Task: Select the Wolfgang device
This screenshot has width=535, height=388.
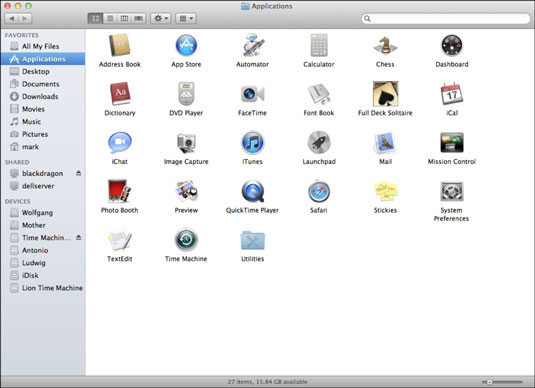Action: click(43, 213)
